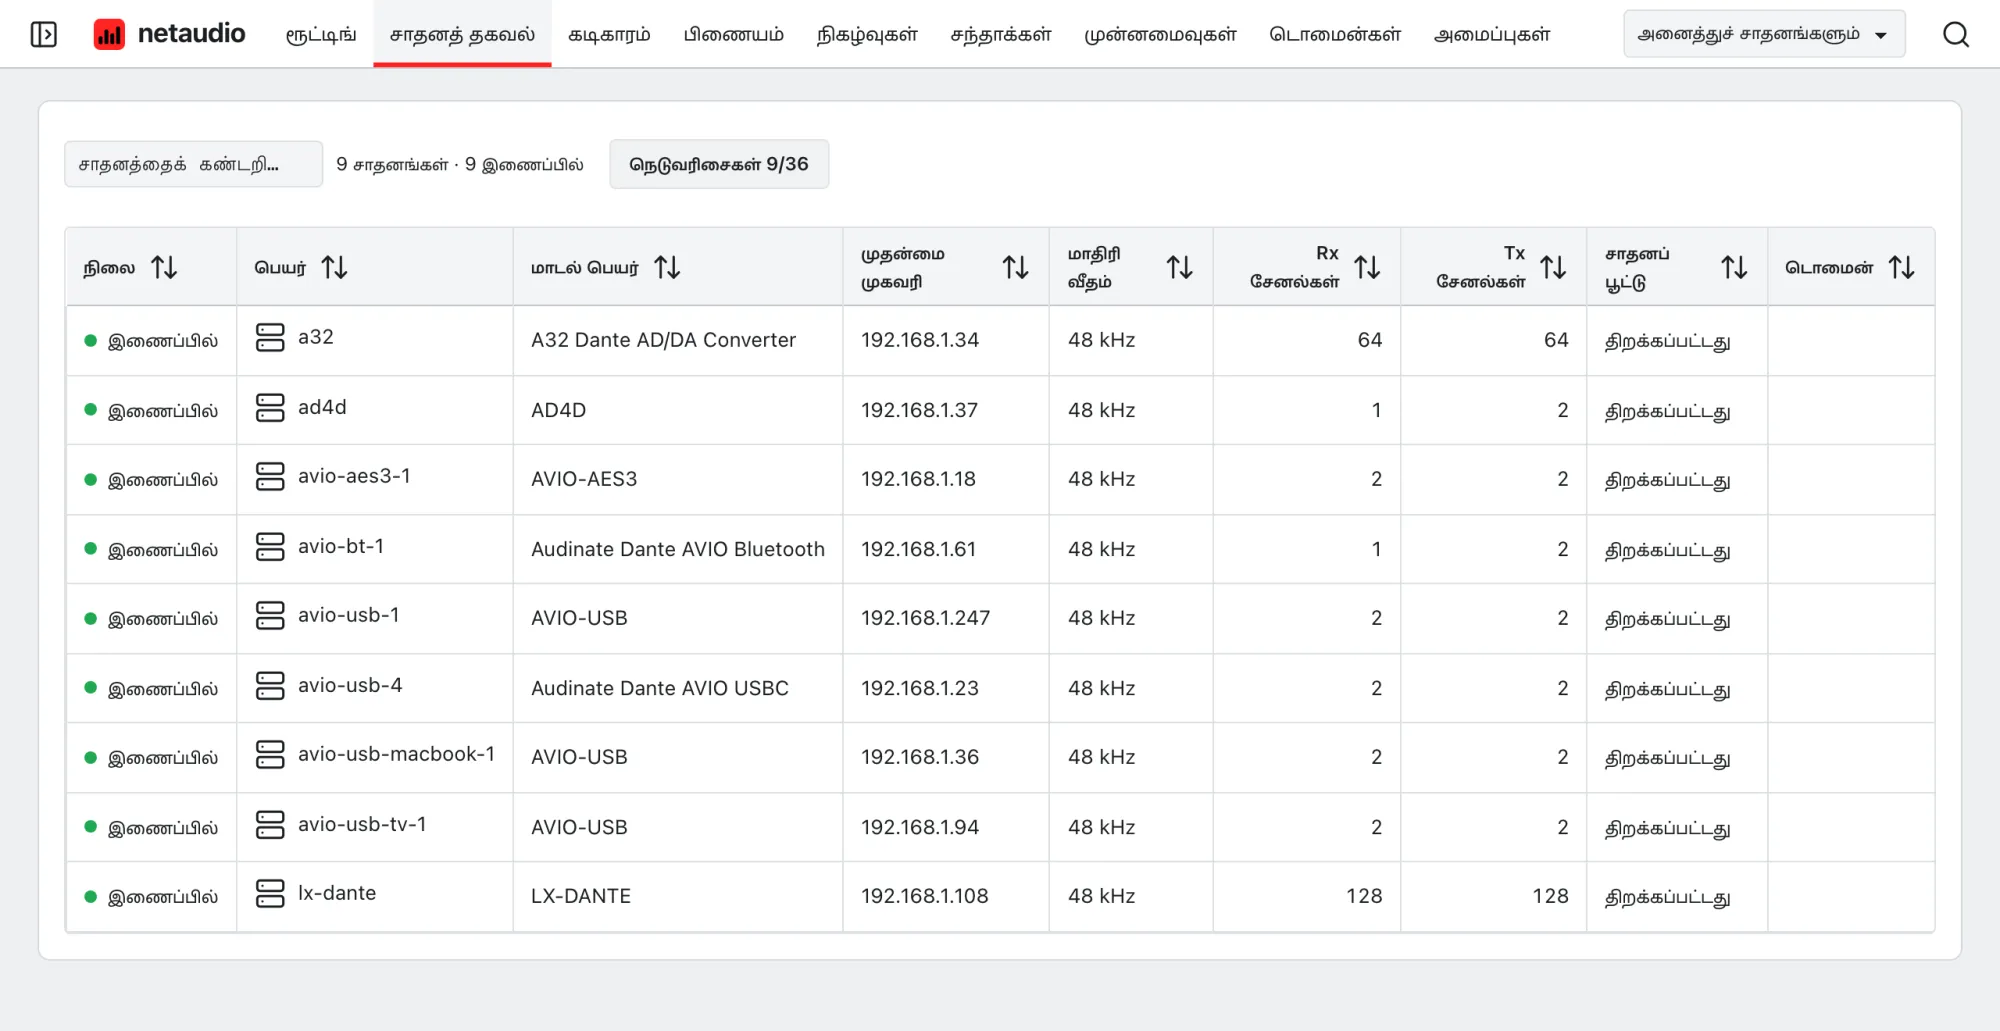
Task: Sort by மாடல் பெயர் column arrows
Action: (667, 268)
